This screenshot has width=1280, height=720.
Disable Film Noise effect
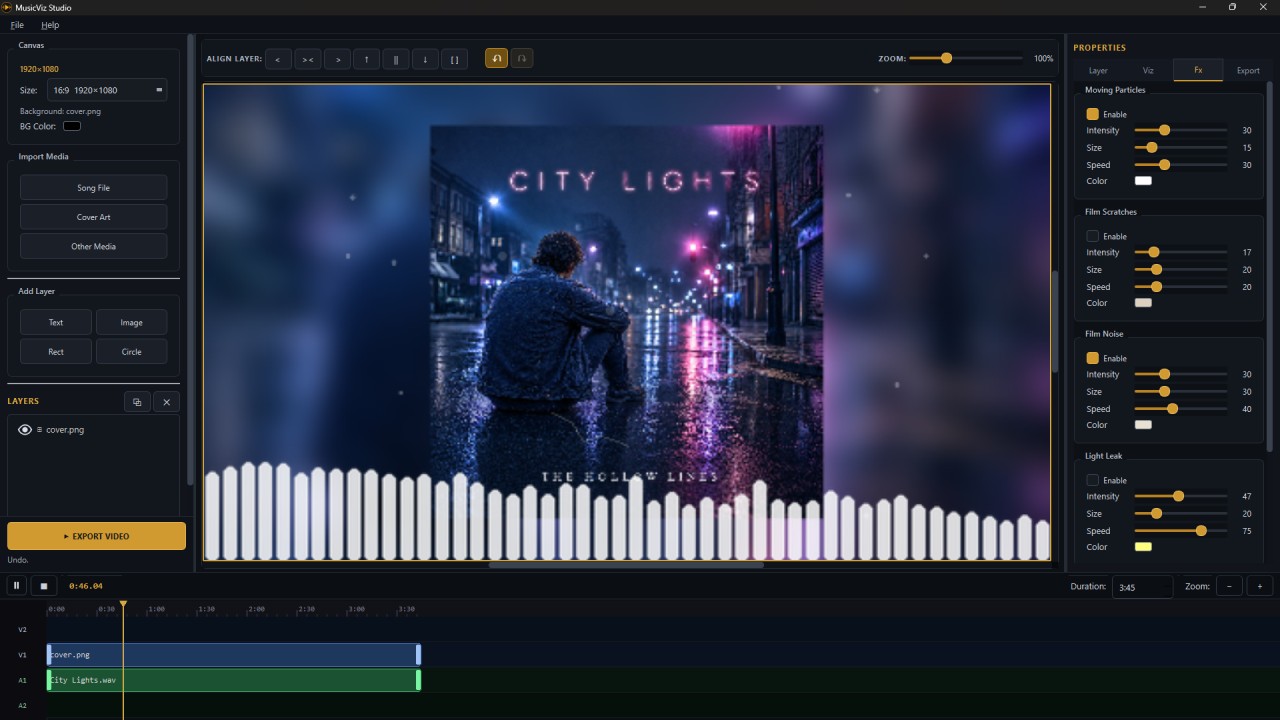1092,358
